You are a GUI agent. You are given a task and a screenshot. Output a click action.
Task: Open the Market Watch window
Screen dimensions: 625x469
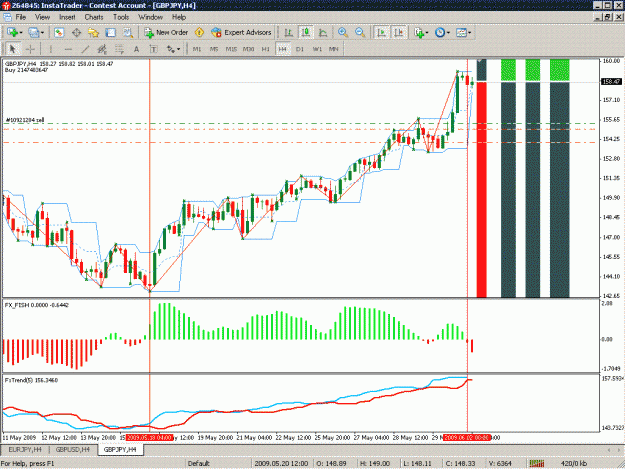(59, 33)
